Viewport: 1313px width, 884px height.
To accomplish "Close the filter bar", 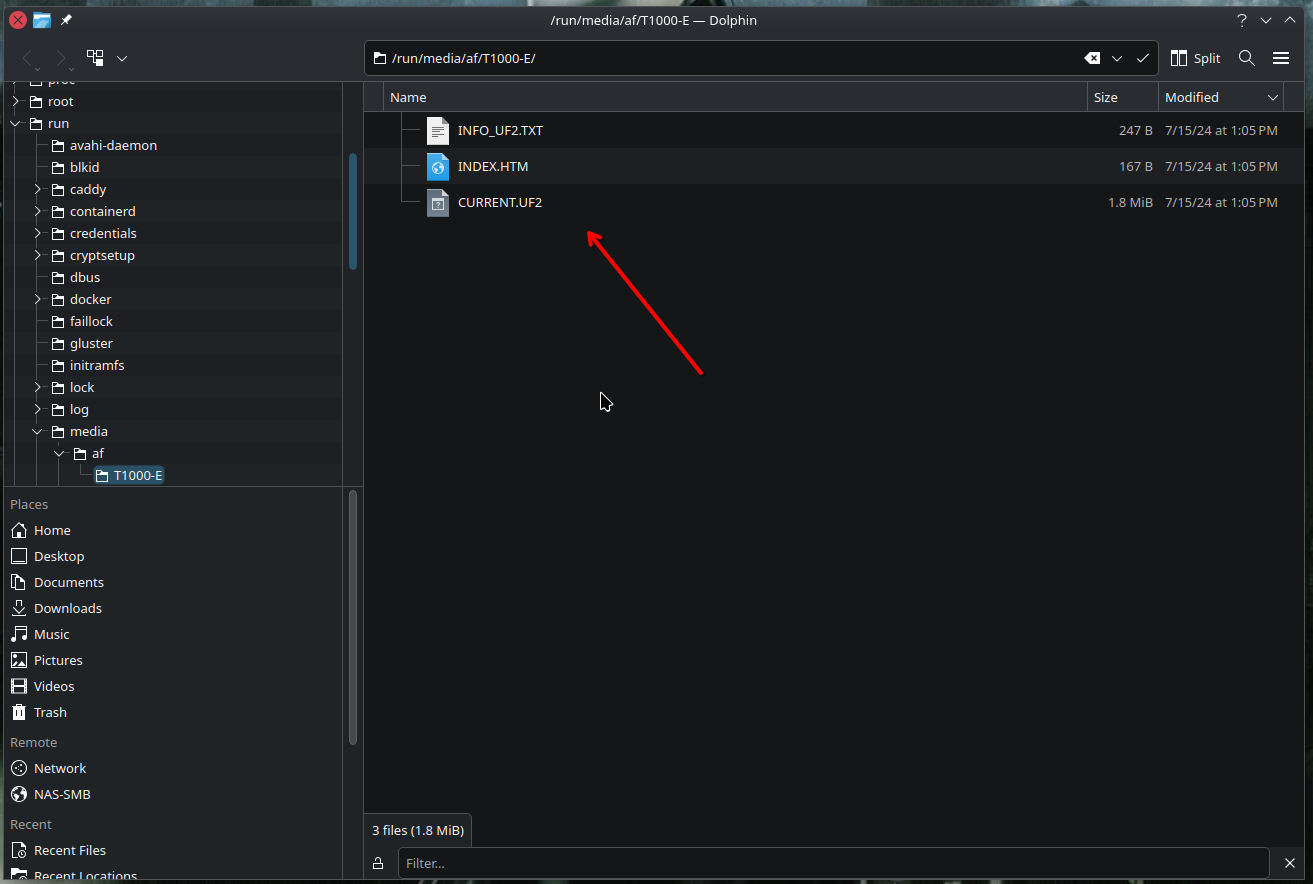I will pyautogui.click(x=1290, y=863).
